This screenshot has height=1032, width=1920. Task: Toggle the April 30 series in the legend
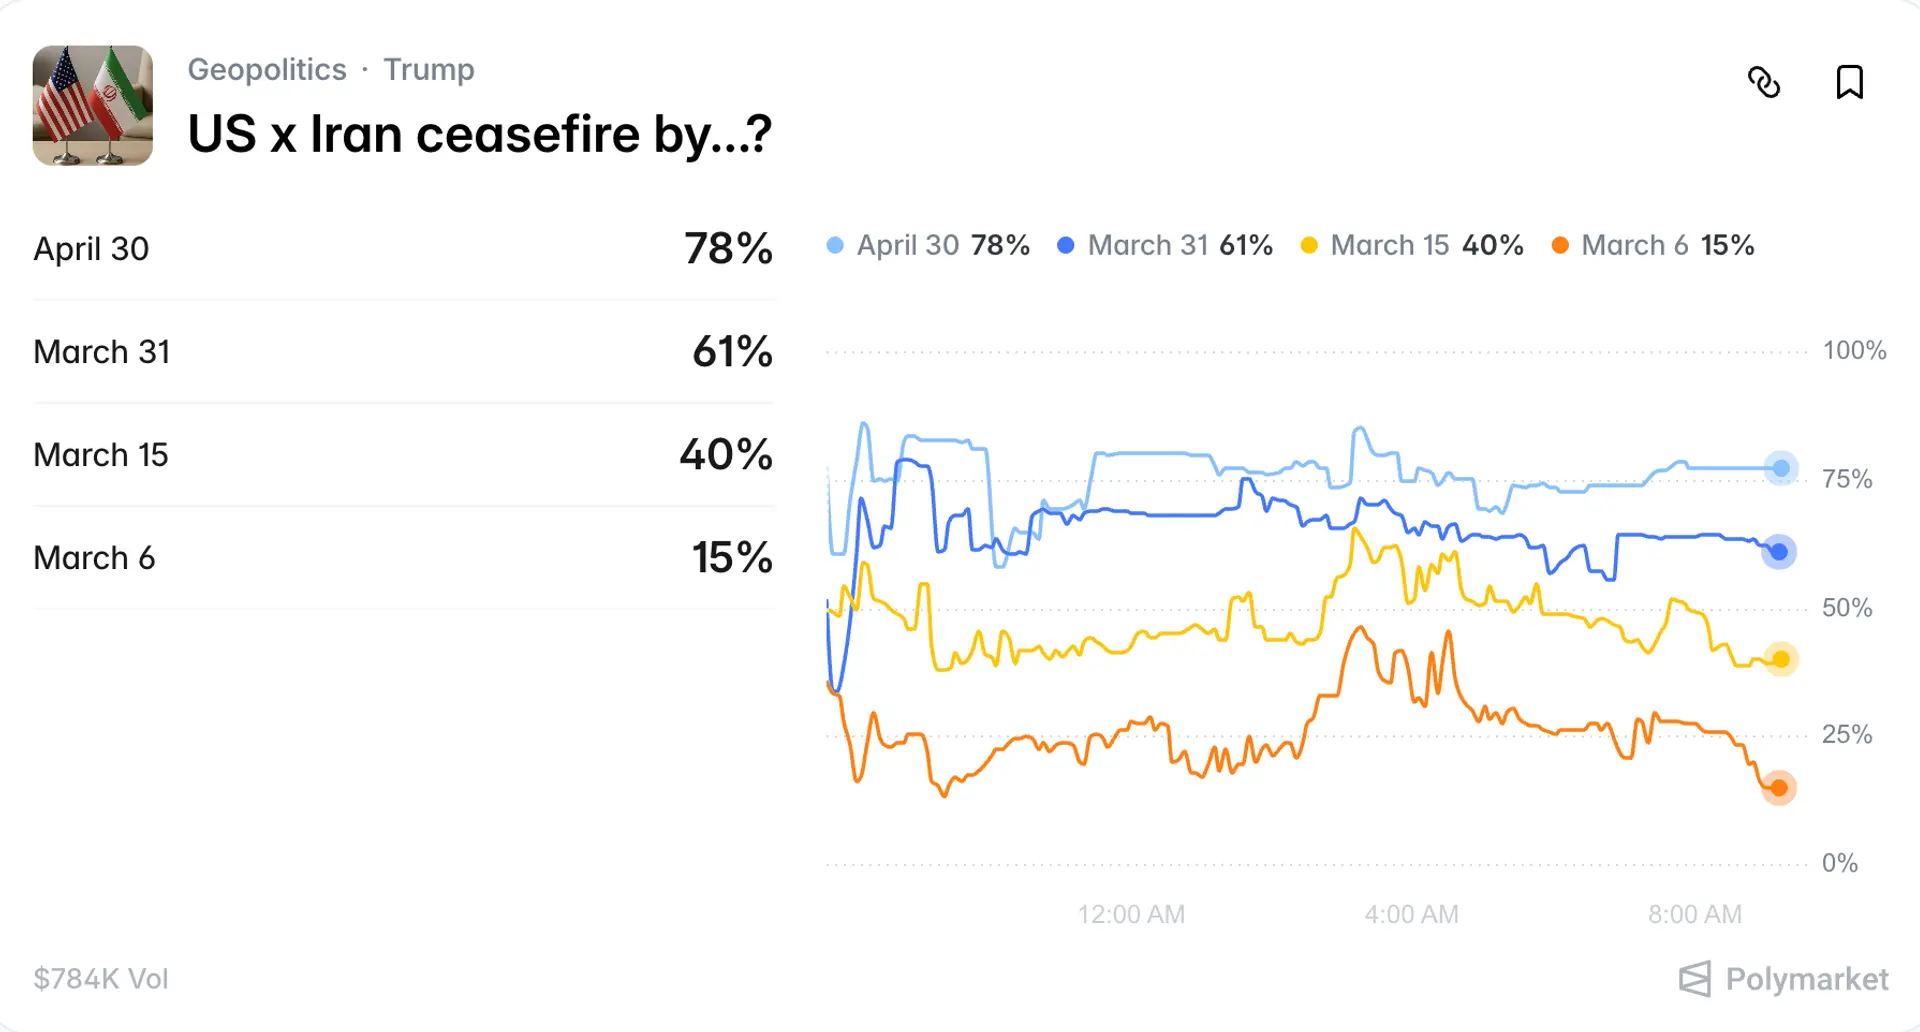coord(929,245)
